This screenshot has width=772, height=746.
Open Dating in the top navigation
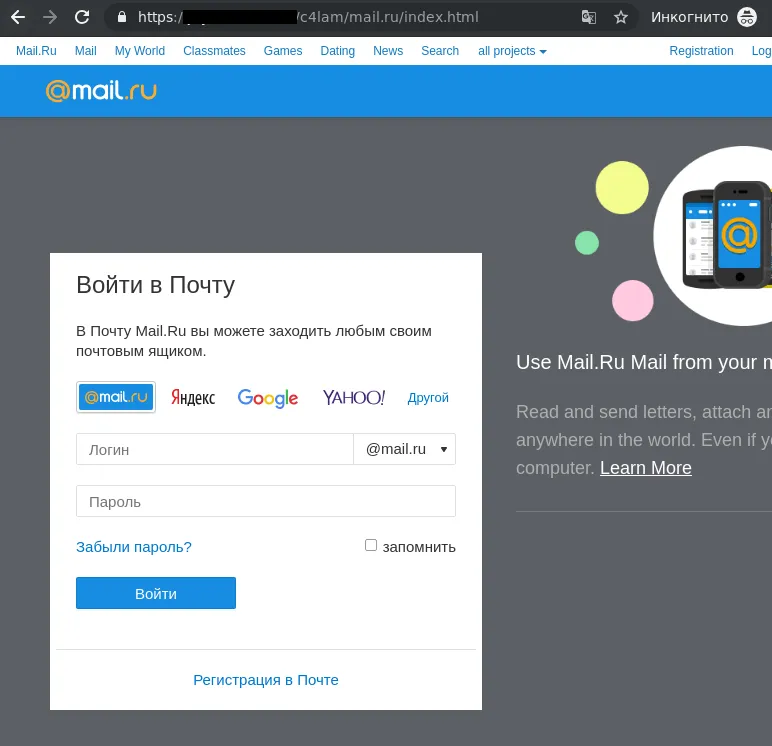[338, 51]
